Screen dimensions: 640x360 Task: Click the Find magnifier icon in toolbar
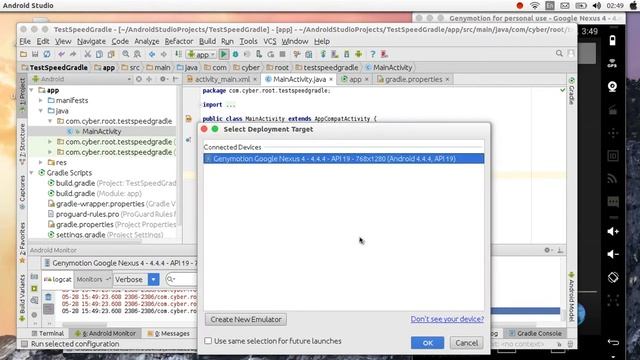tap(126, 54)
